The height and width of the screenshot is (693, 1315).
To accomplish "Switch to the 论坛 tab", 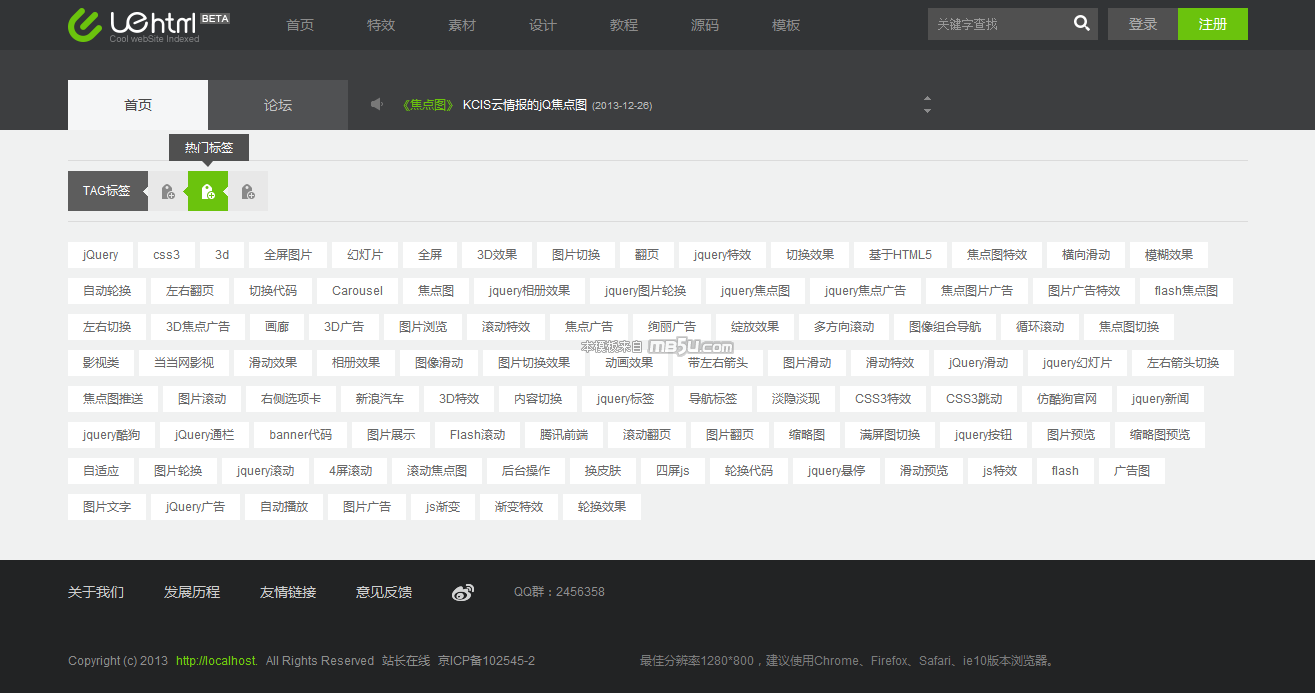I will (278, 105).
